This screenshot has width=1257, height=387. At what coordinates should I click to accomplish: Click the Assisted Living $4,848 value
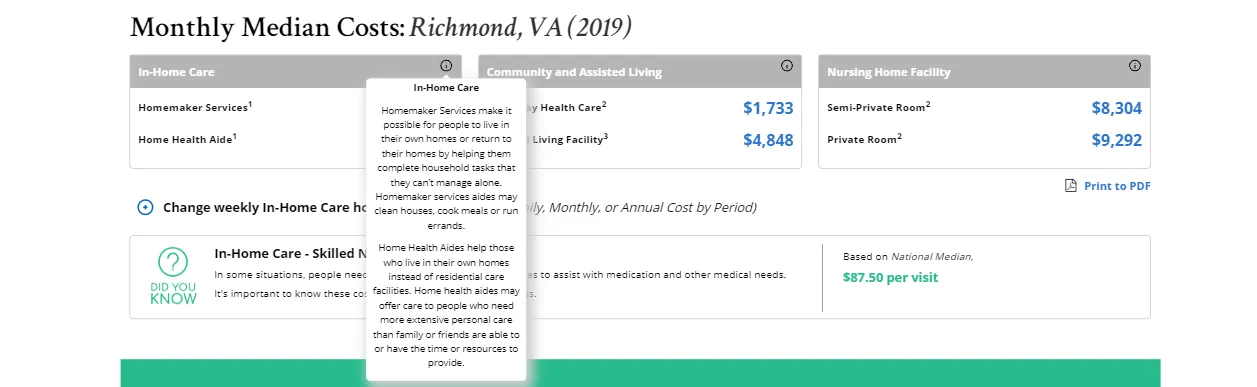coord(768,140)
